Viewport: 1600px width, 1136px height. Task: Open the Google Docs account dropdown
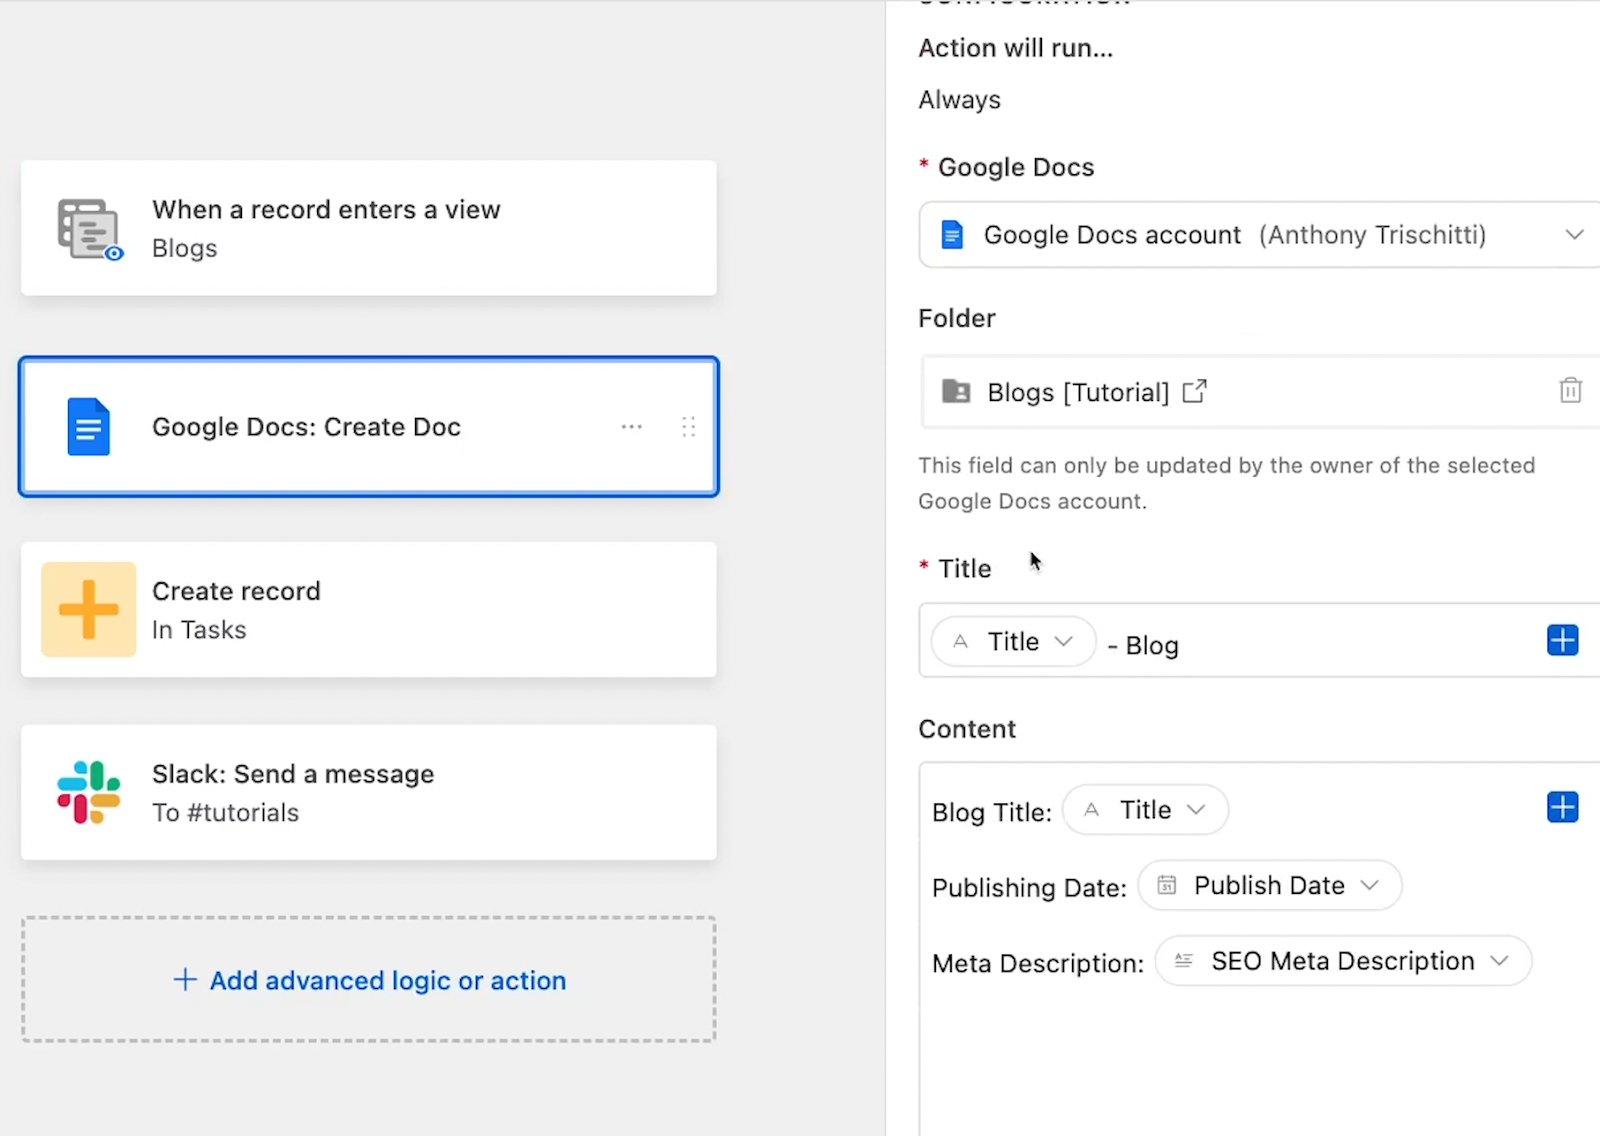click(x=1259, y=235)
